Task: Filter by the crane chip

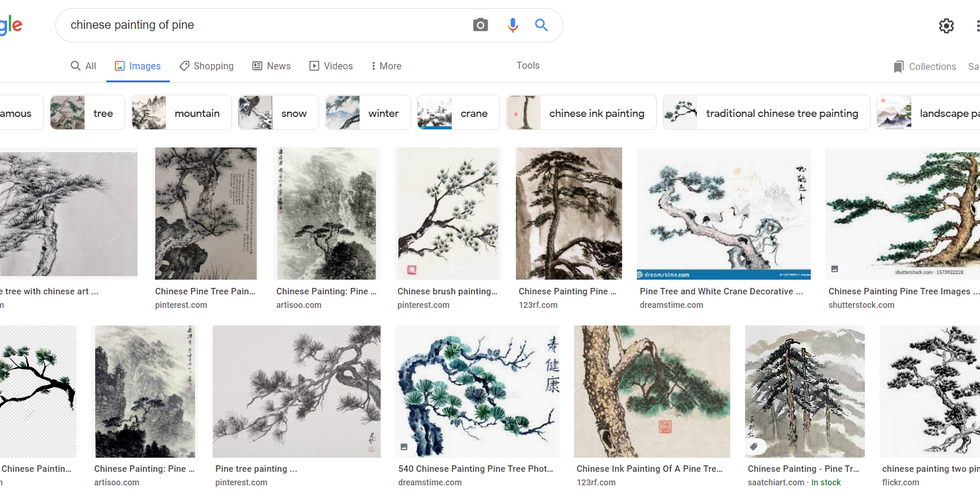Action: (x=458, y=112)
